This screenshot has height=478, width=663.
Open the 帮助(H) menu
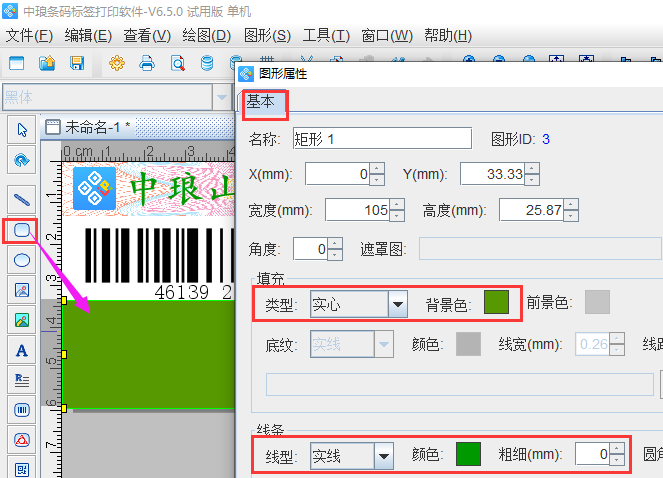coord(448,36)
